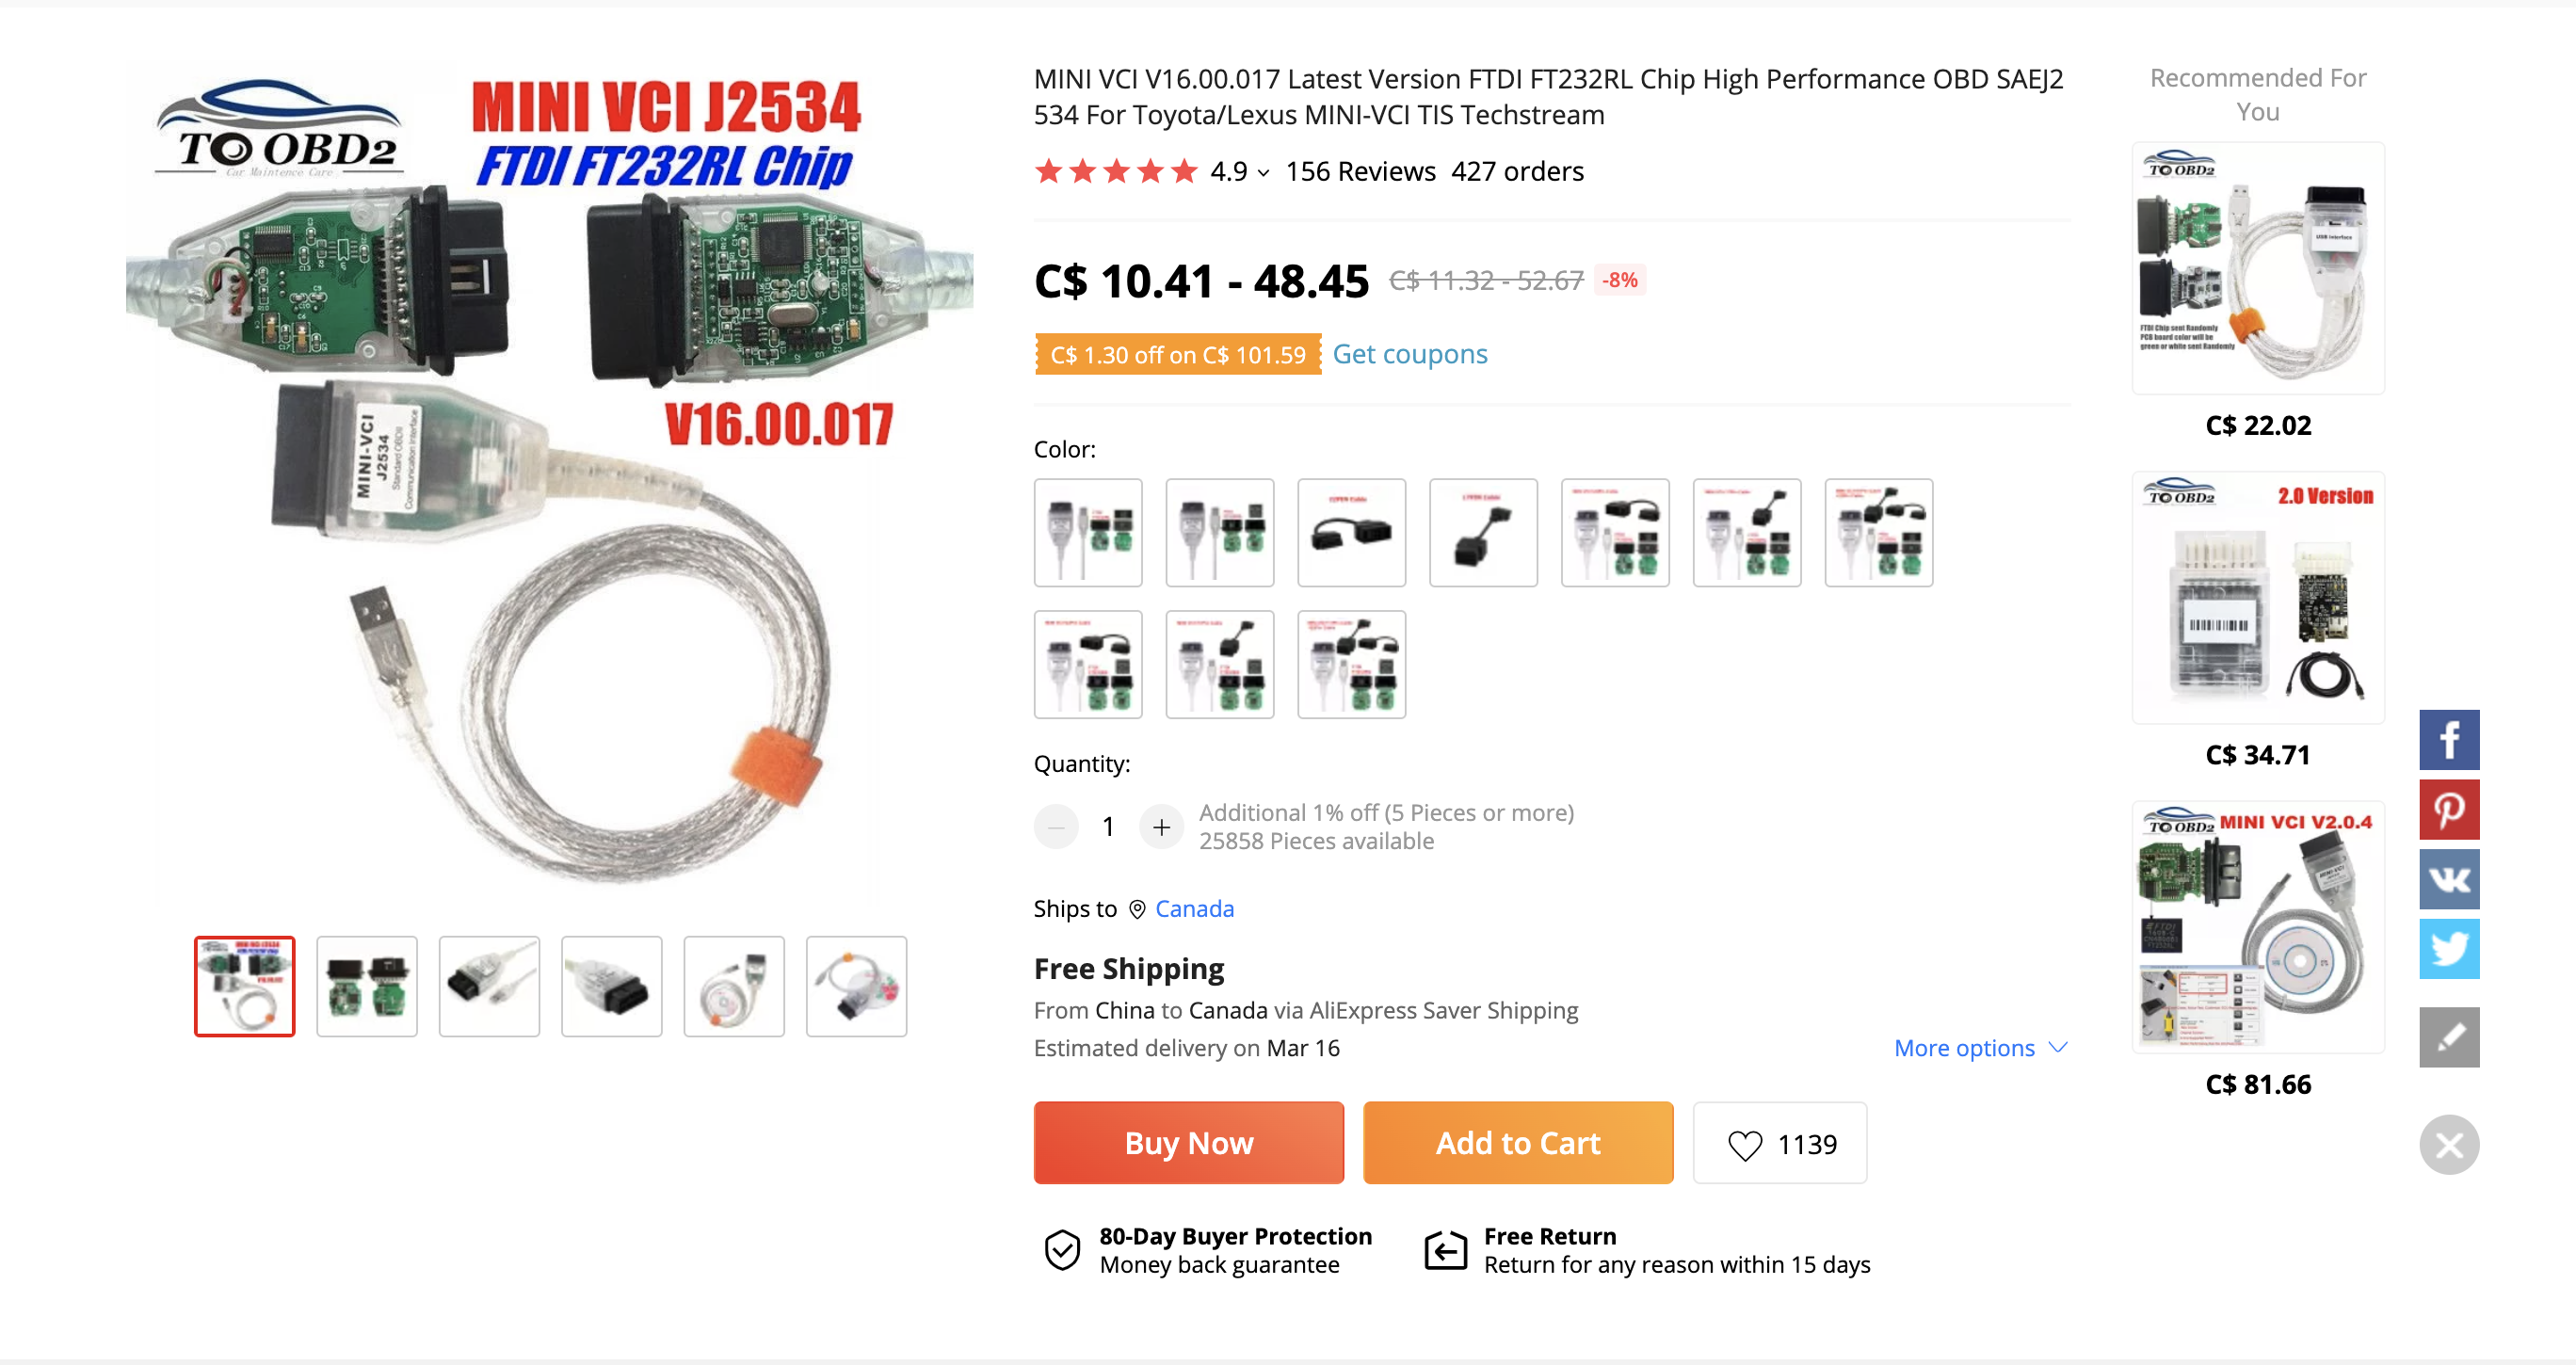Change Ships to Canada location
The image size is (2576, 1365).
pos(1194,909)
